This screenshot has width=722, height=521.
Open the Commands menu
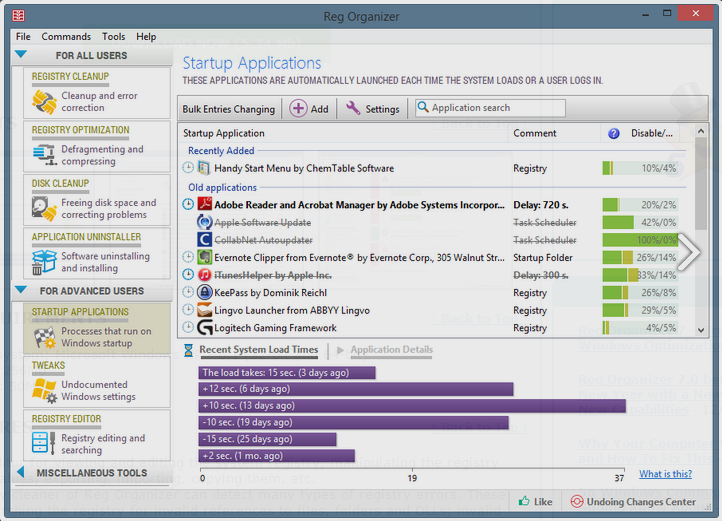[66, 36]
